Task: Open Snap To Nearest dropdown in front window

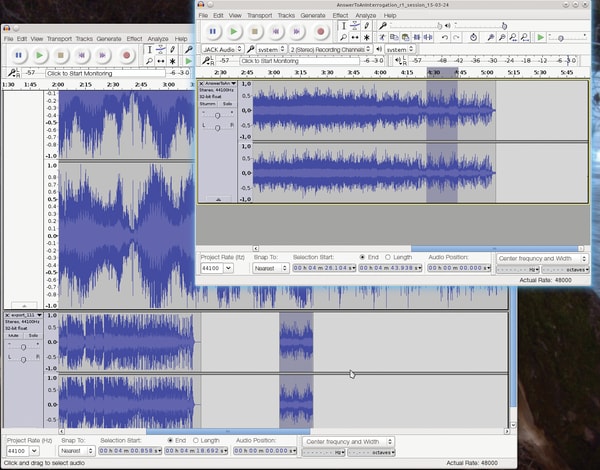Action: [271, 268]
